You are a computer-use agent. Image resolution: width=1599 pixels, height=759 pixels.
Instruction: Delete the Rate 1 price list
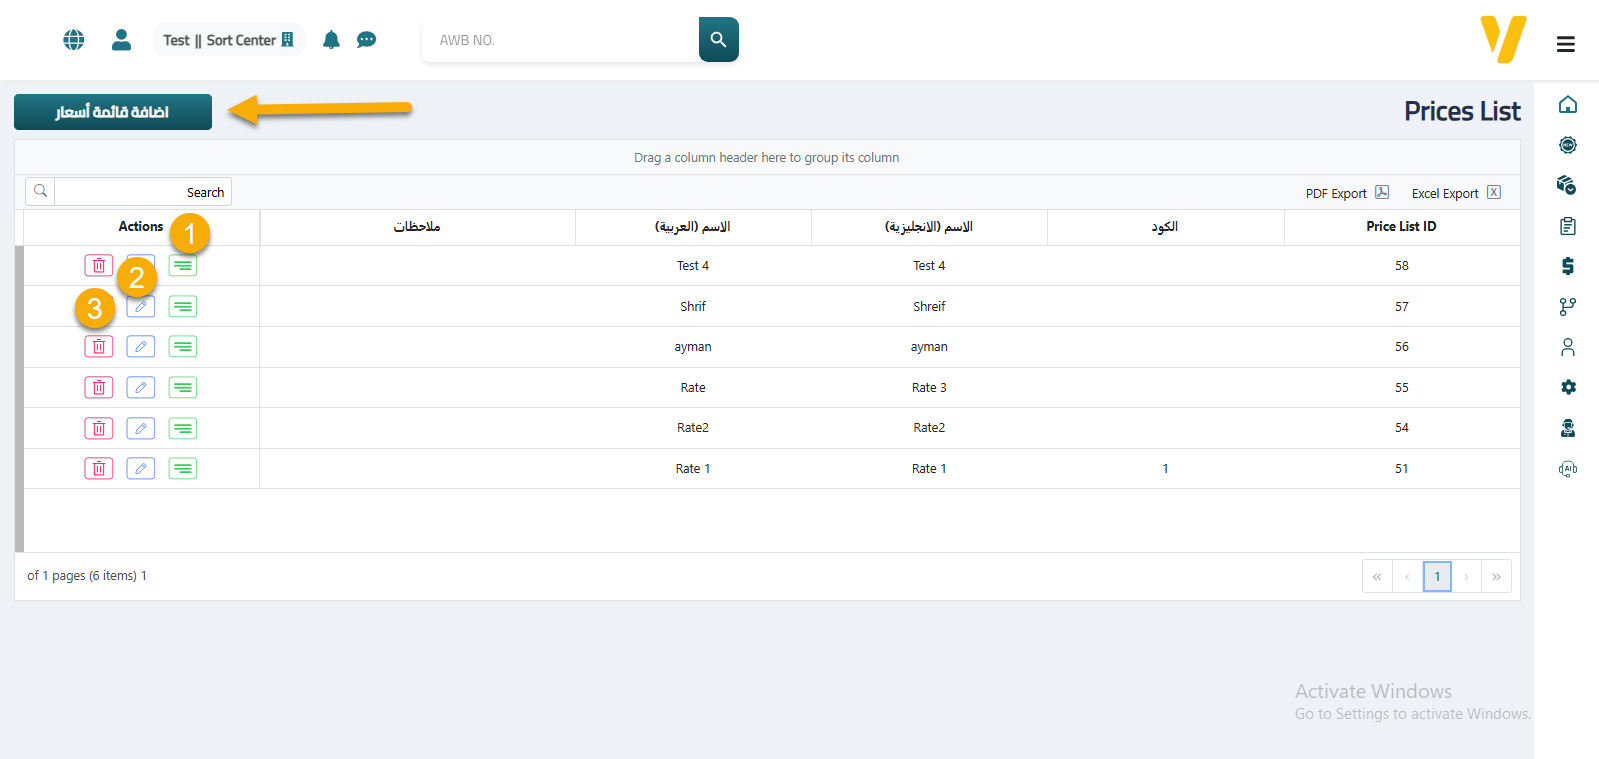coord(99,468)
